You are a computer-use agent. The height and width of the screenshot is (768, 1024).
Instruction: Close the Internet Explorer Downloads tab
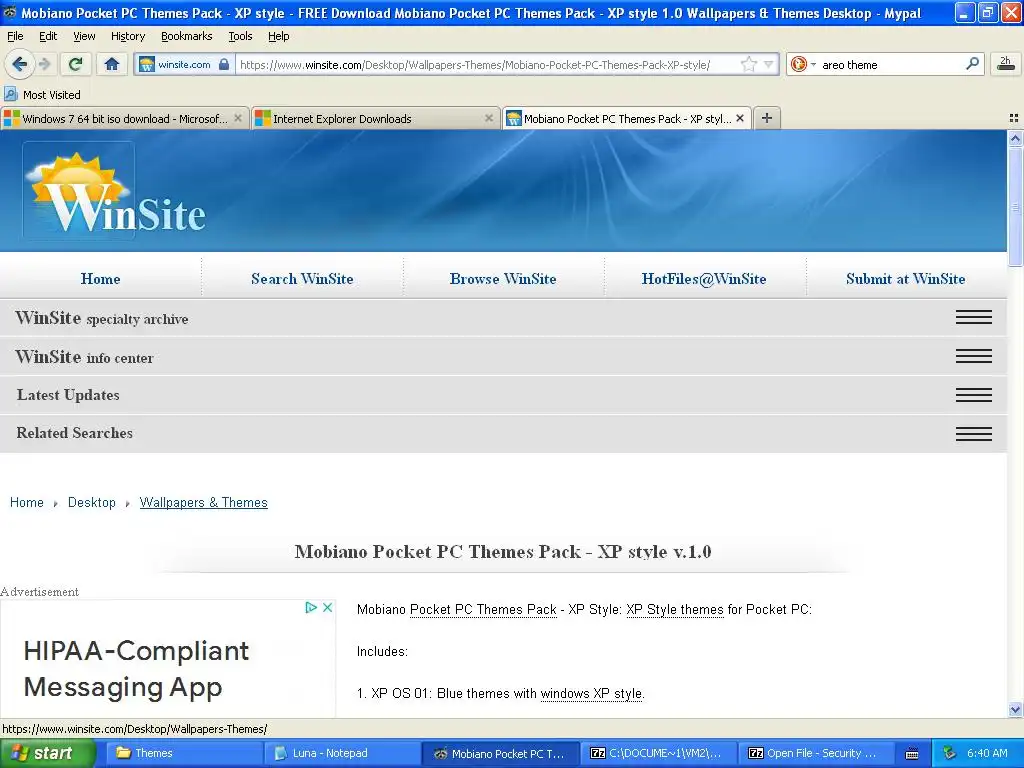(x=488, y=118)
